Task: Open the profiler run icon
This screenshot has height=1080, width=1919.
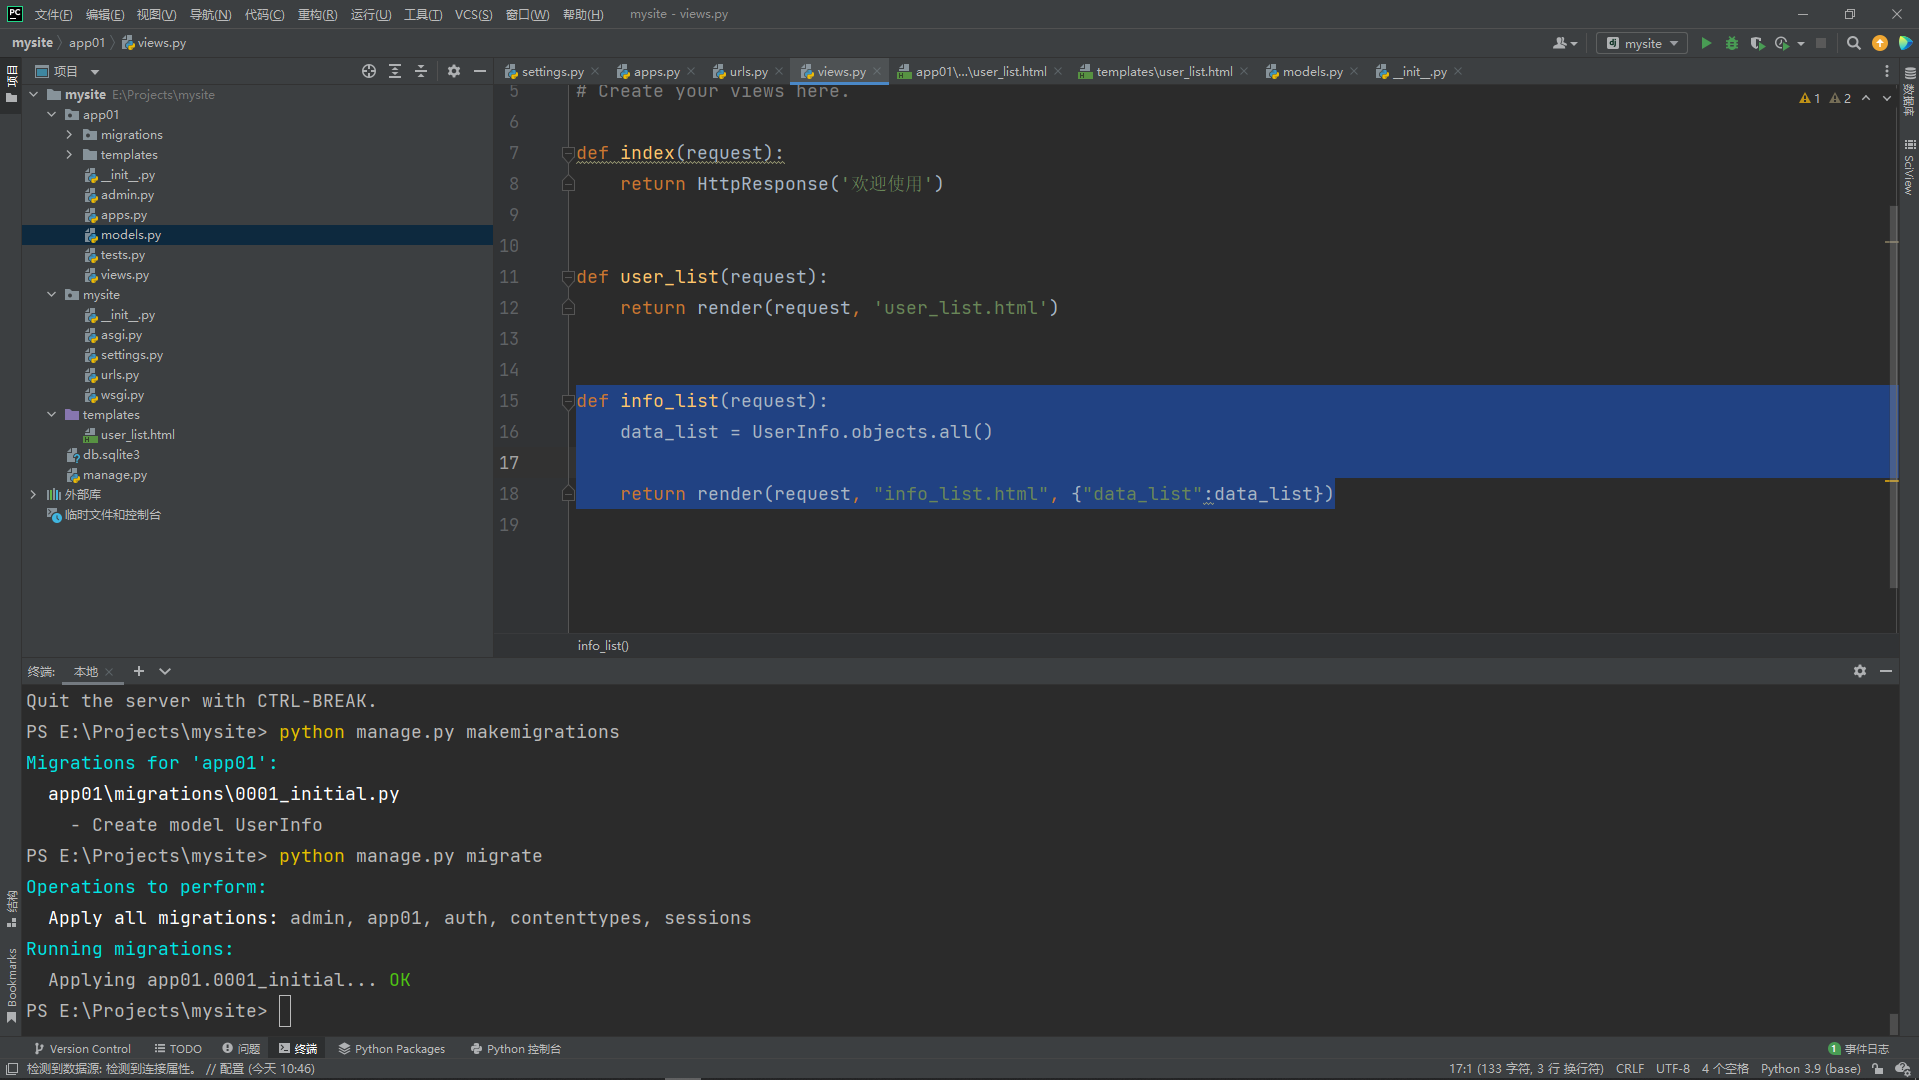Action: click(x=1781, y=43)
